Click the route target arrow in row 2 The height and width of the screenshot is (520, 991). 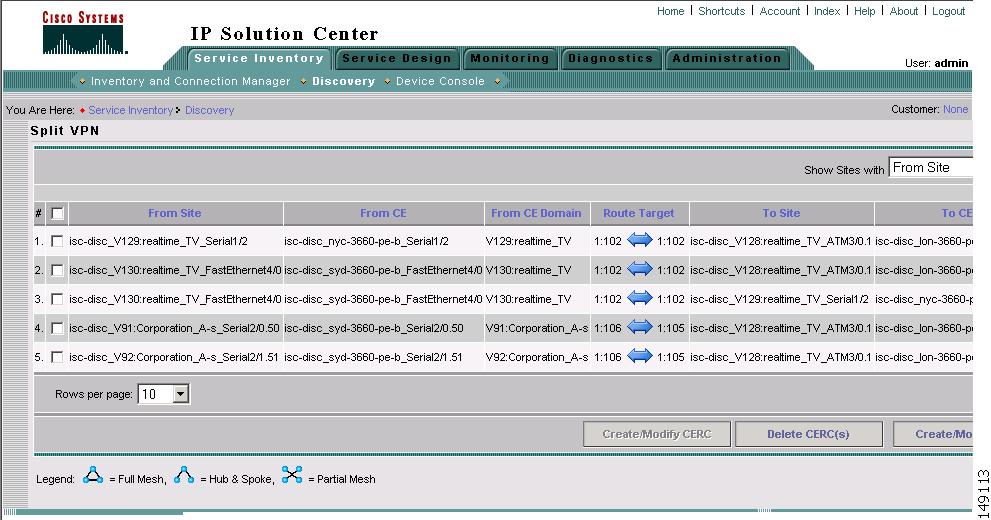pyautogui.click(x=640, y=270)
